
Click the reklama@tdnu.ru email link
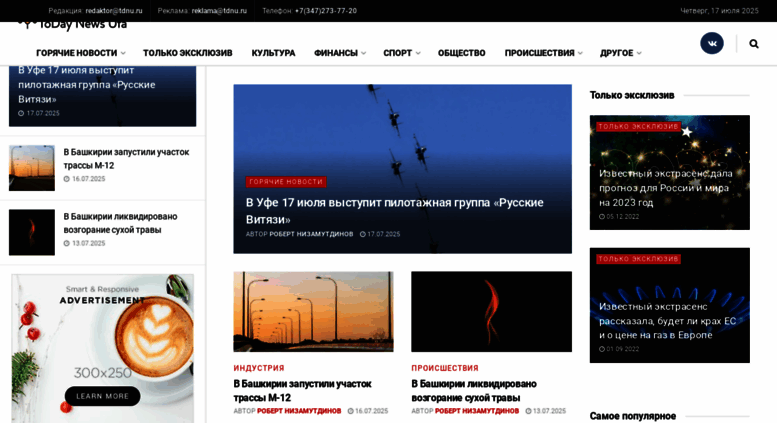(219, 11)
